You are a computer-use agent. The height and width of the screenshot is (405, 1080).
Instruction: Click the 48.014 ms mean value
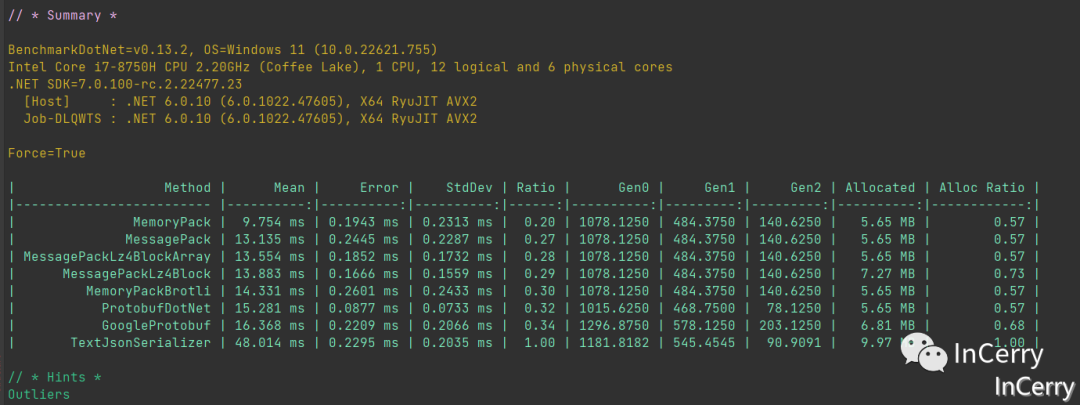tap(269, 343)
